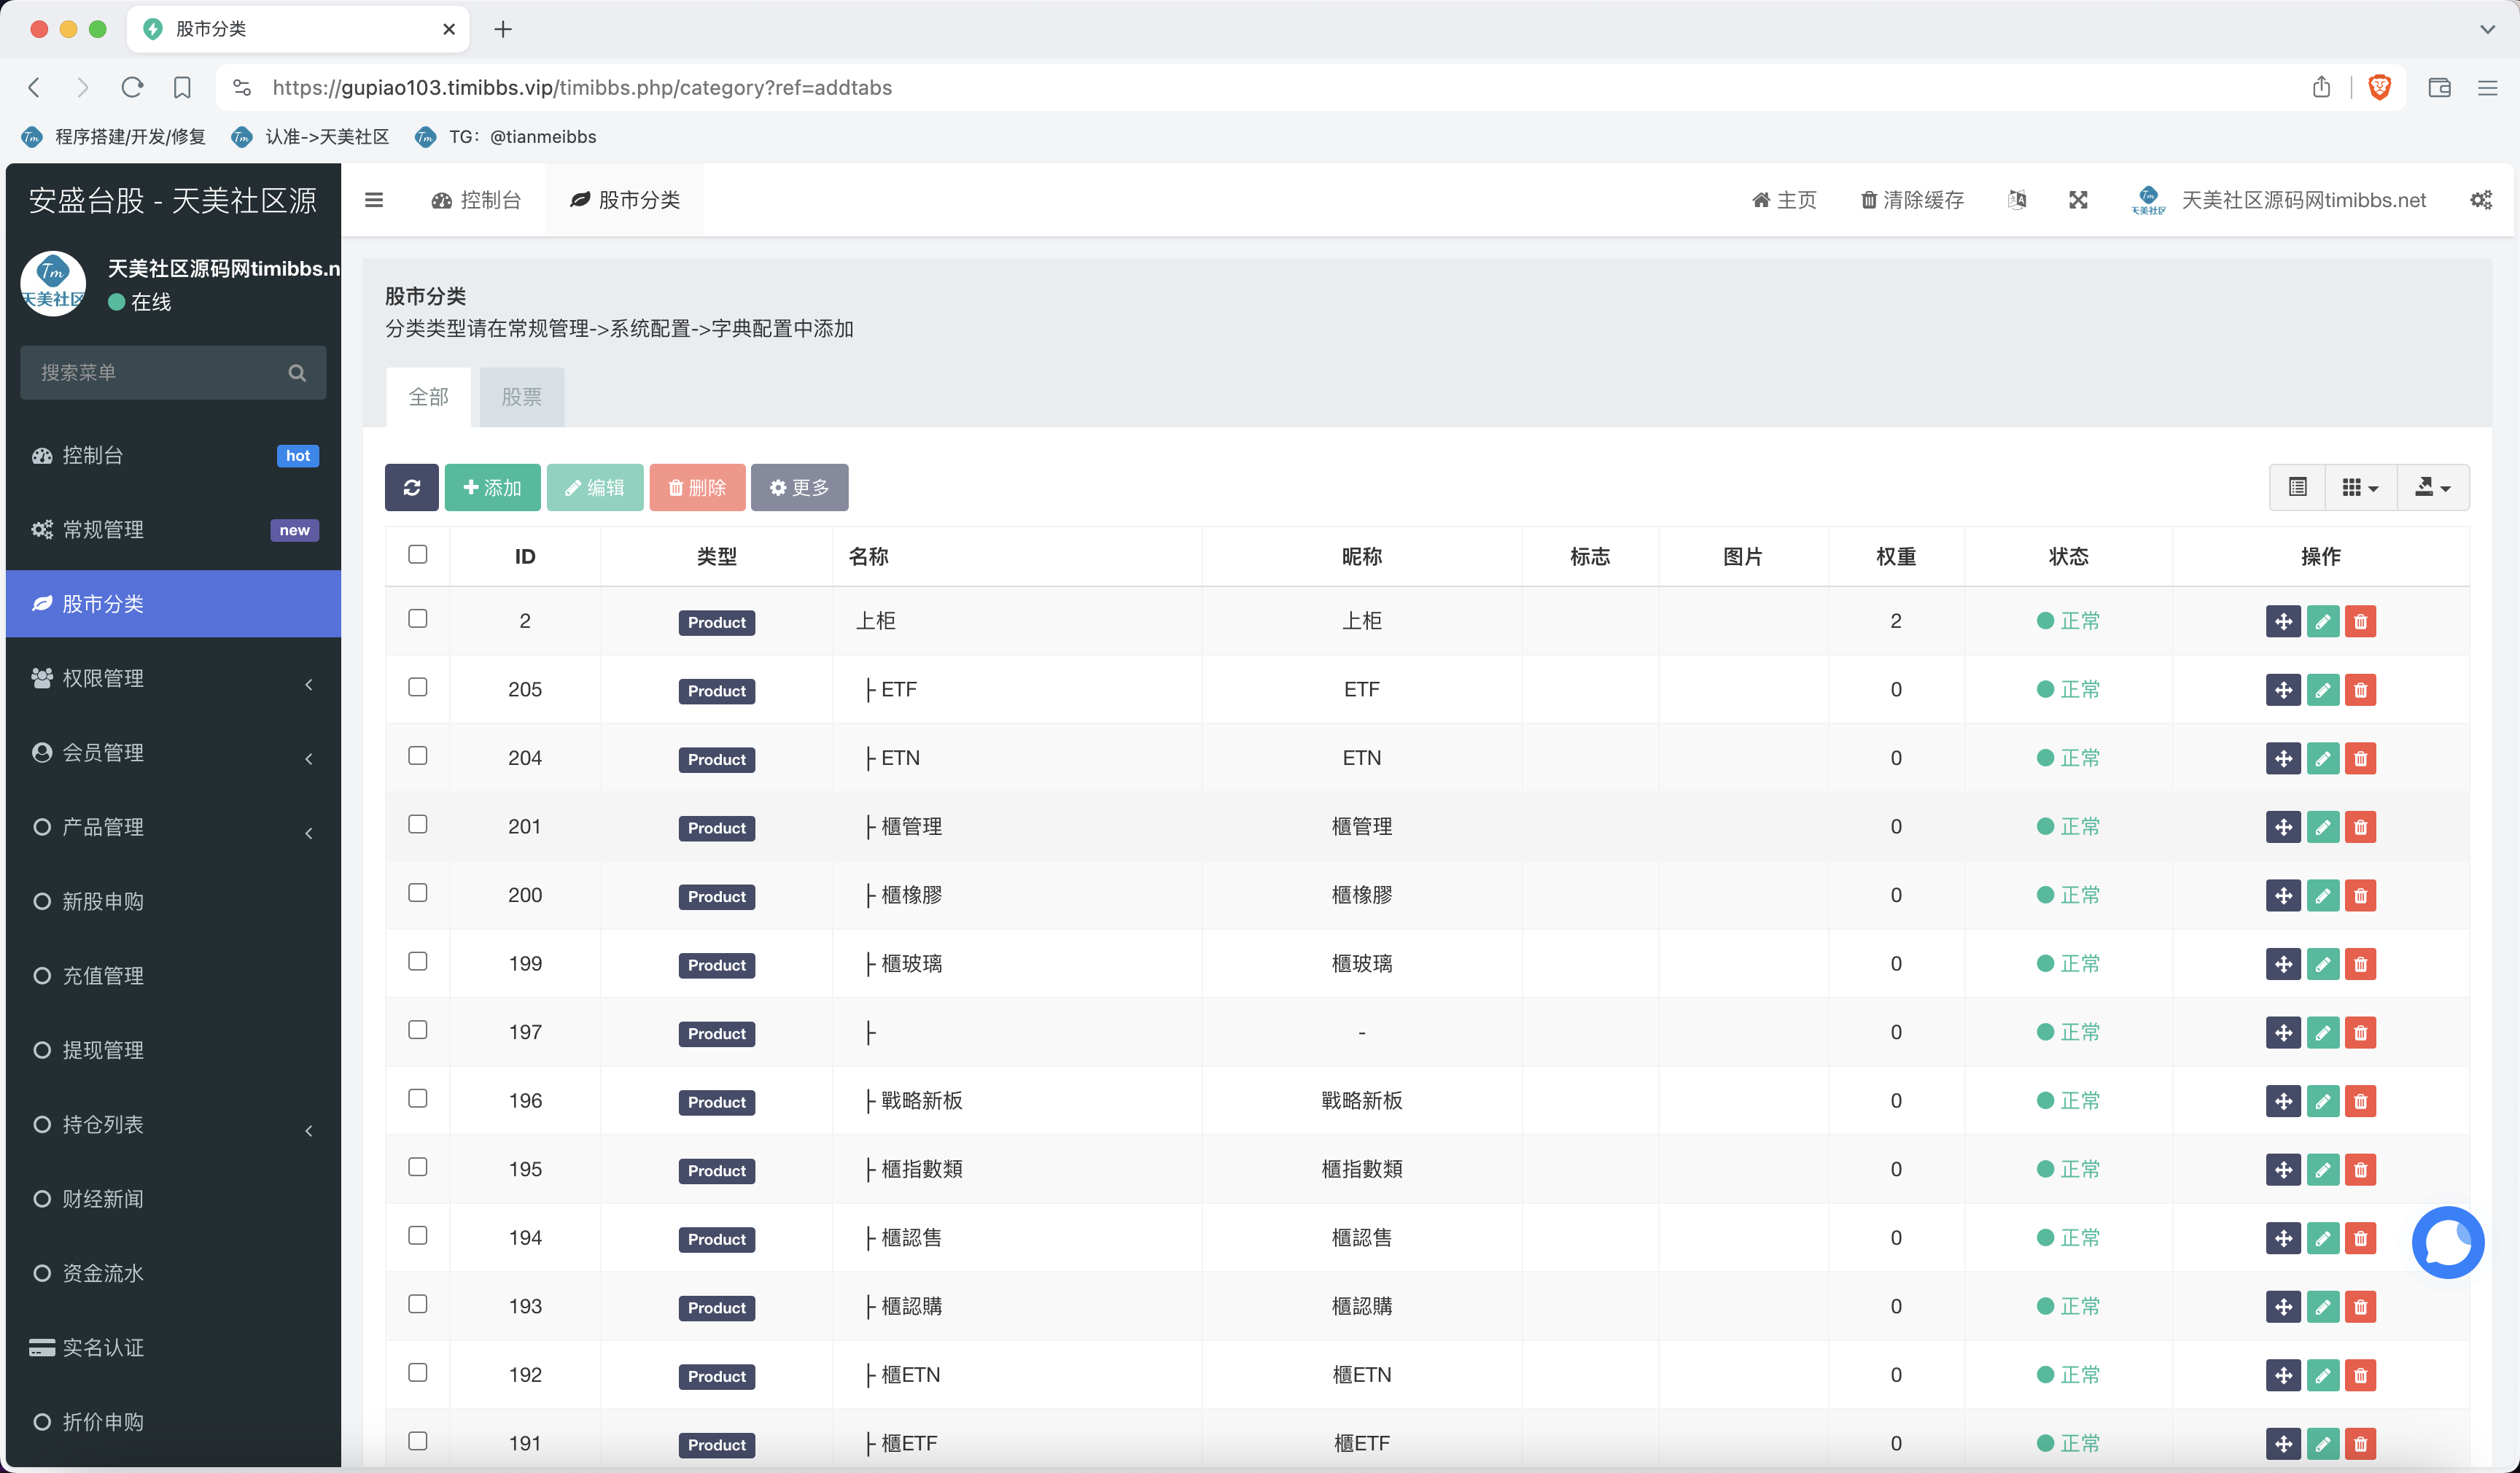
Task: Expand the 产品管理 sidebar menu
Action: [x=173, y=828]
